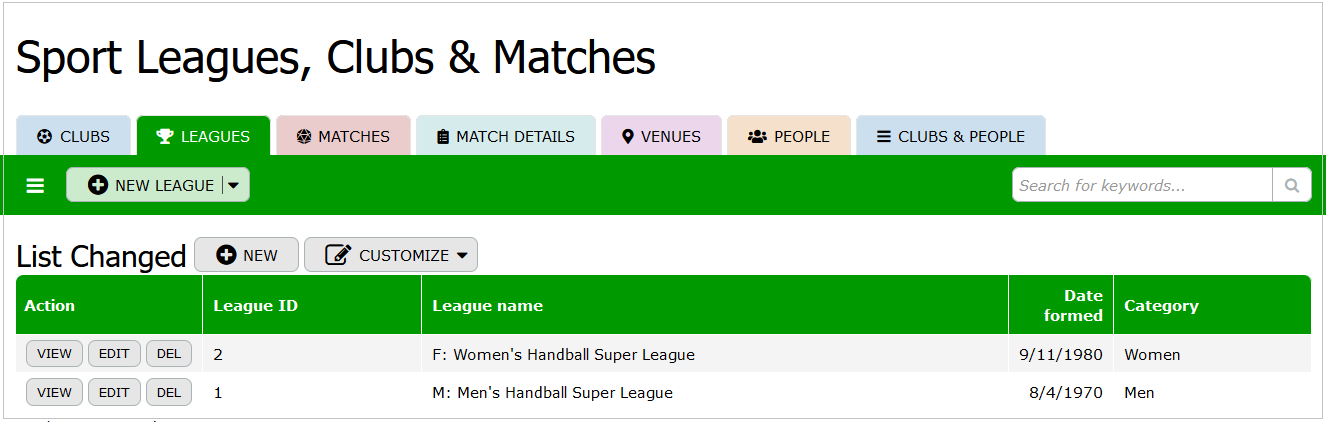Open the People tab
The height and width of the screenshot is (422, 1326).
[788, 137]
